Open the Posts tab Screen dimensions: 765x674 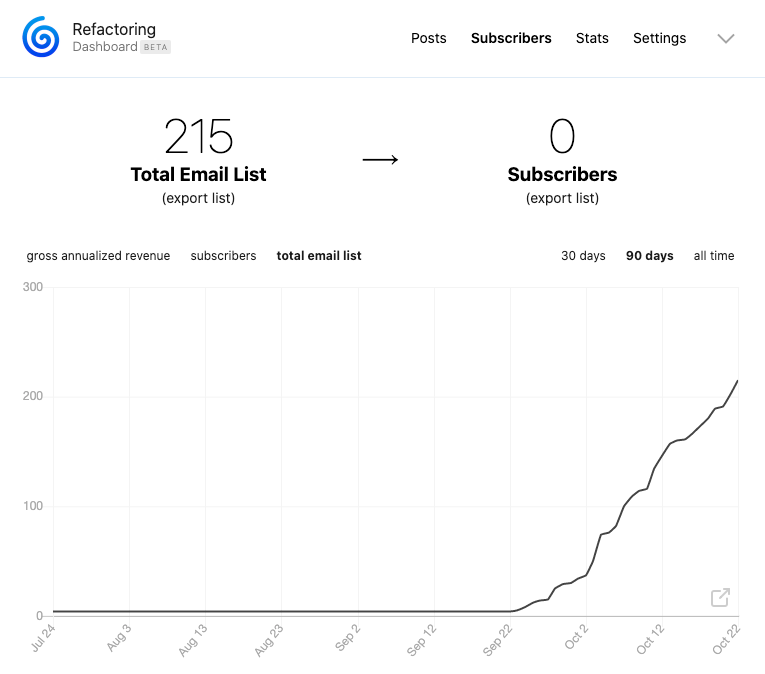[428, 38]
